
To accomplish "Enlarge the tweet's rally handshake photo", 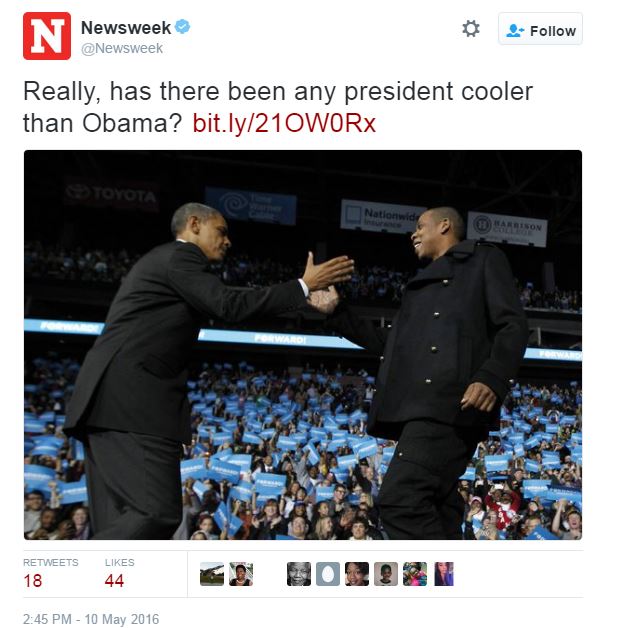I will pos(303,345).
